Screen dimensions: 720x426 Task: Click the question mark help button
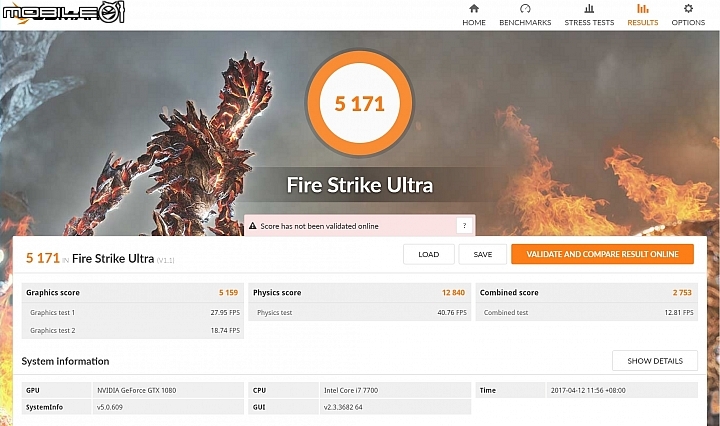point(464,225)
